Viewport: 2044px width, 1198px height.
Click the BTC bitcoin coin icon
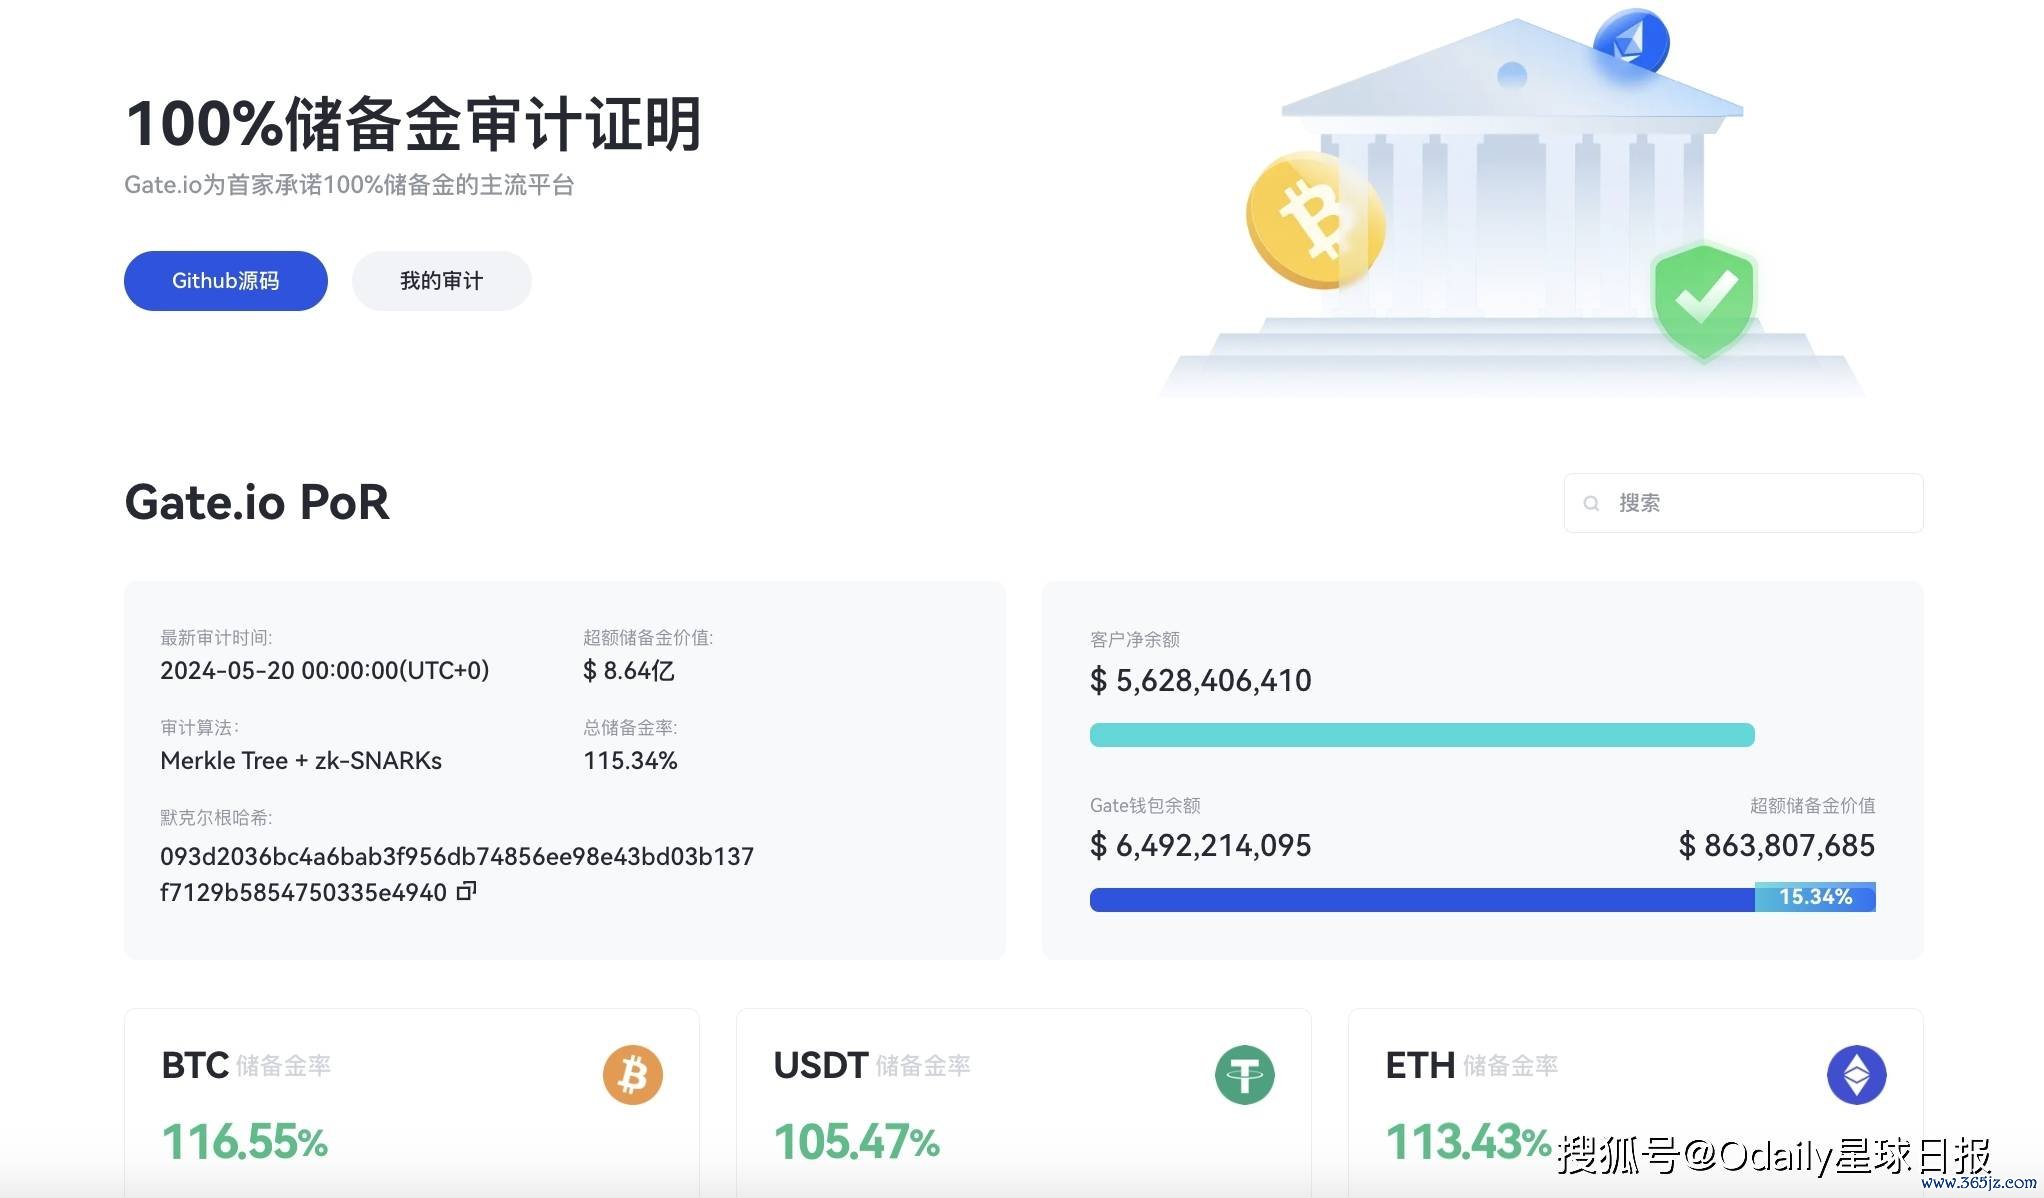click(633, 1075)
